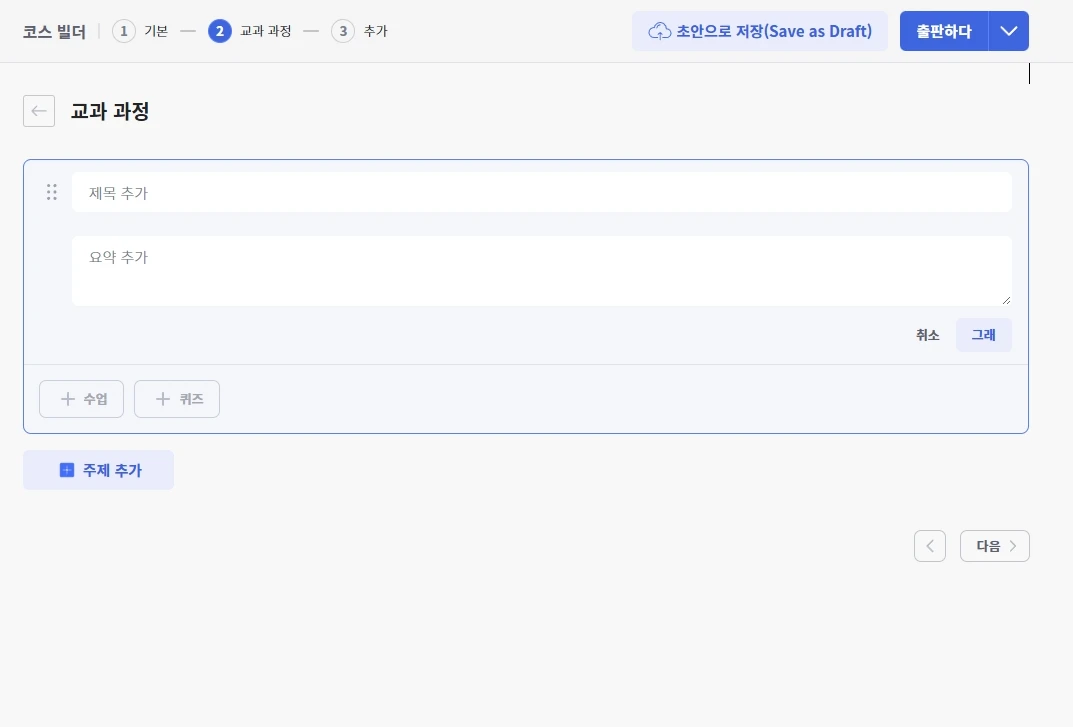Go to previous page with left chevron
The image size is (1073, 727).
point(930,546)
